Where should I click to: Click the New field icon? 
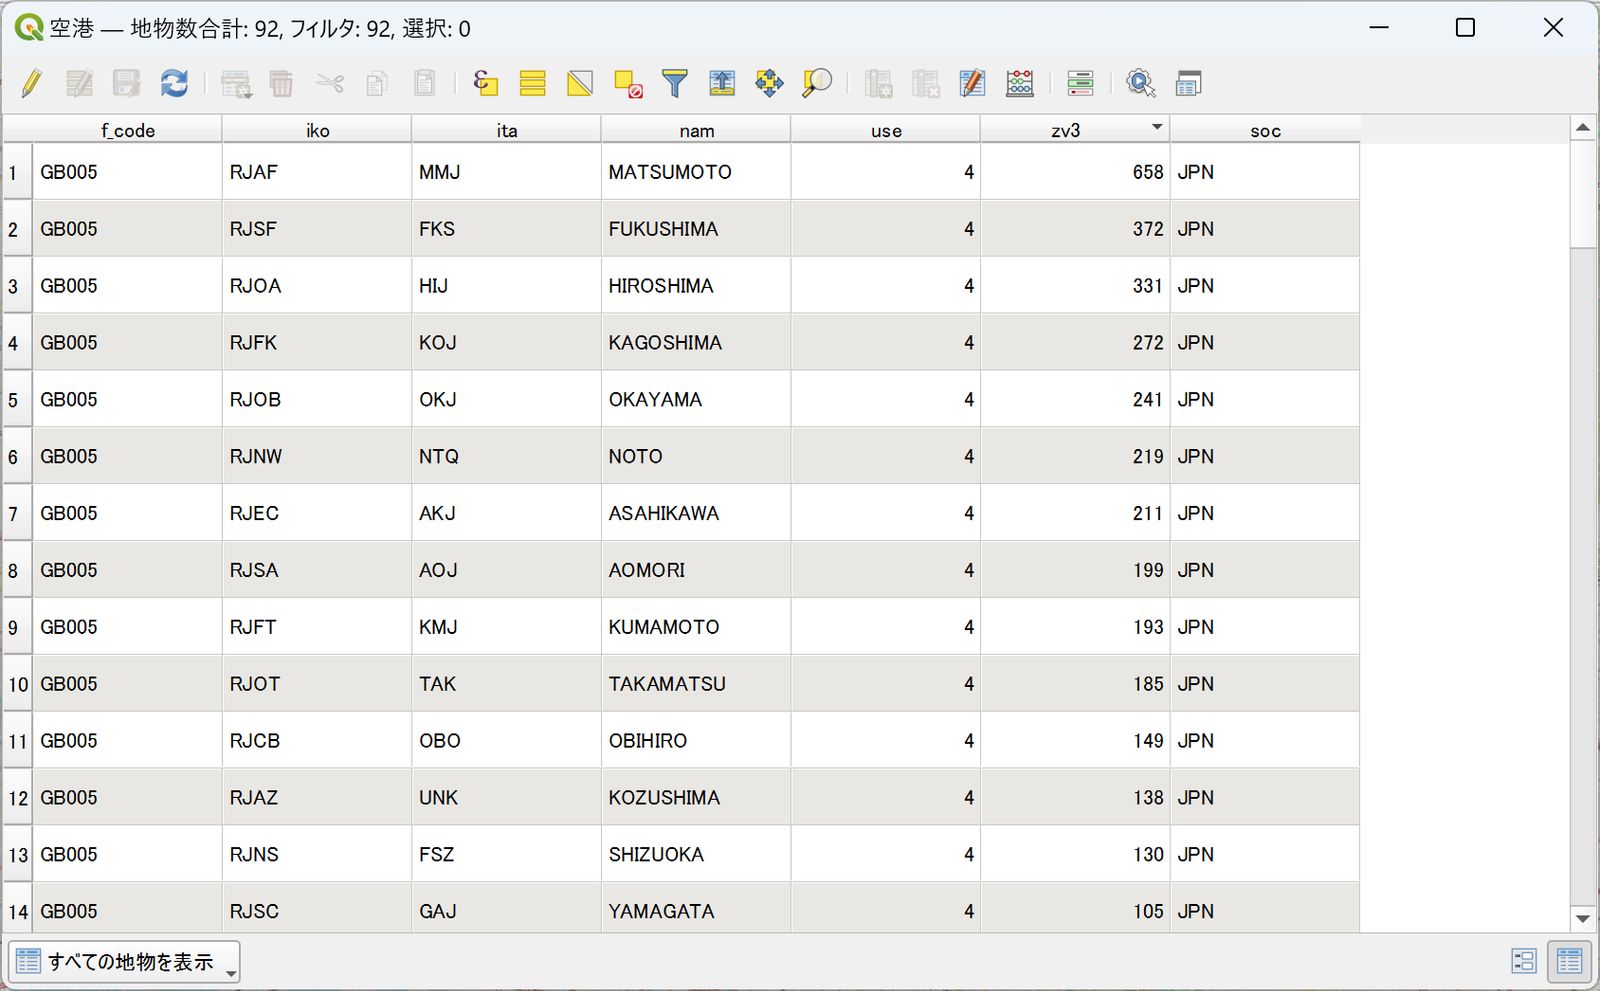tap(878, 83)
